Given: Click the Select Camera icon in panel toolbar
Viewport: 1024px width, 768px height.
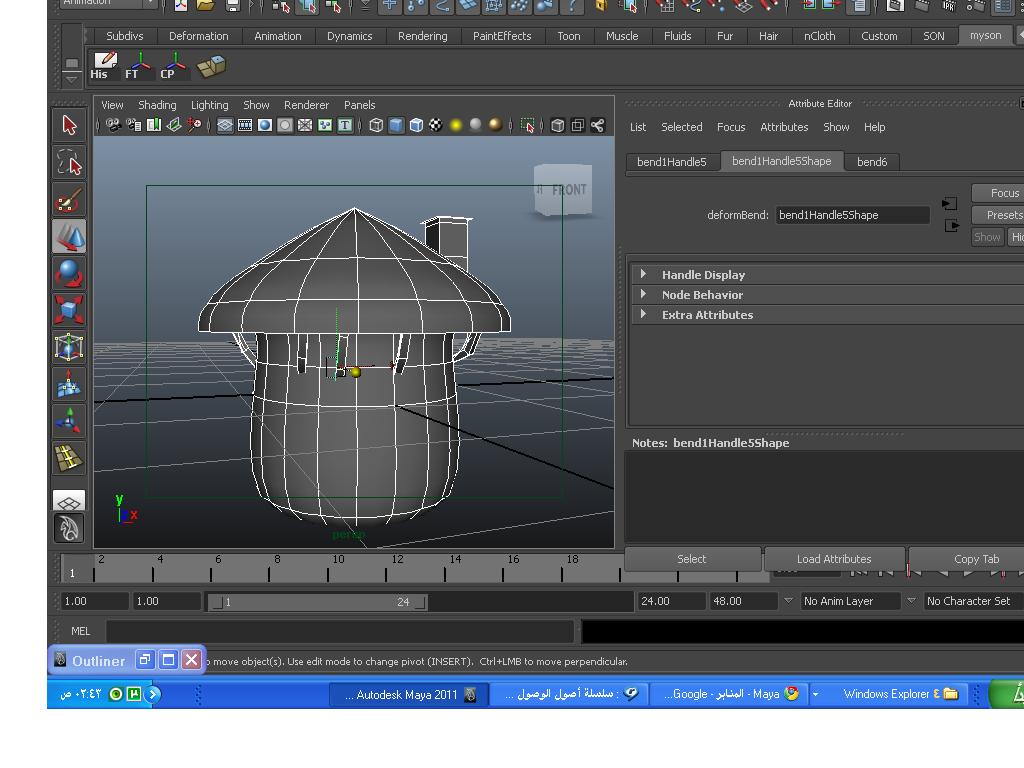Looking at the screenshot, I should pos(114,125).
